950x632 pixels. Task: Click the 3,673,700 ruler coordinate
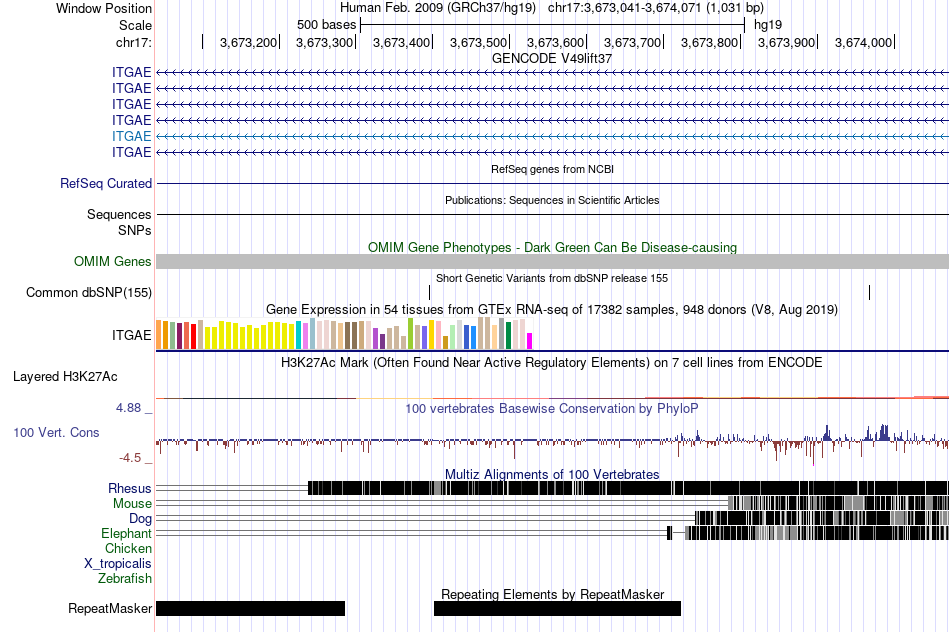point(633,42)
